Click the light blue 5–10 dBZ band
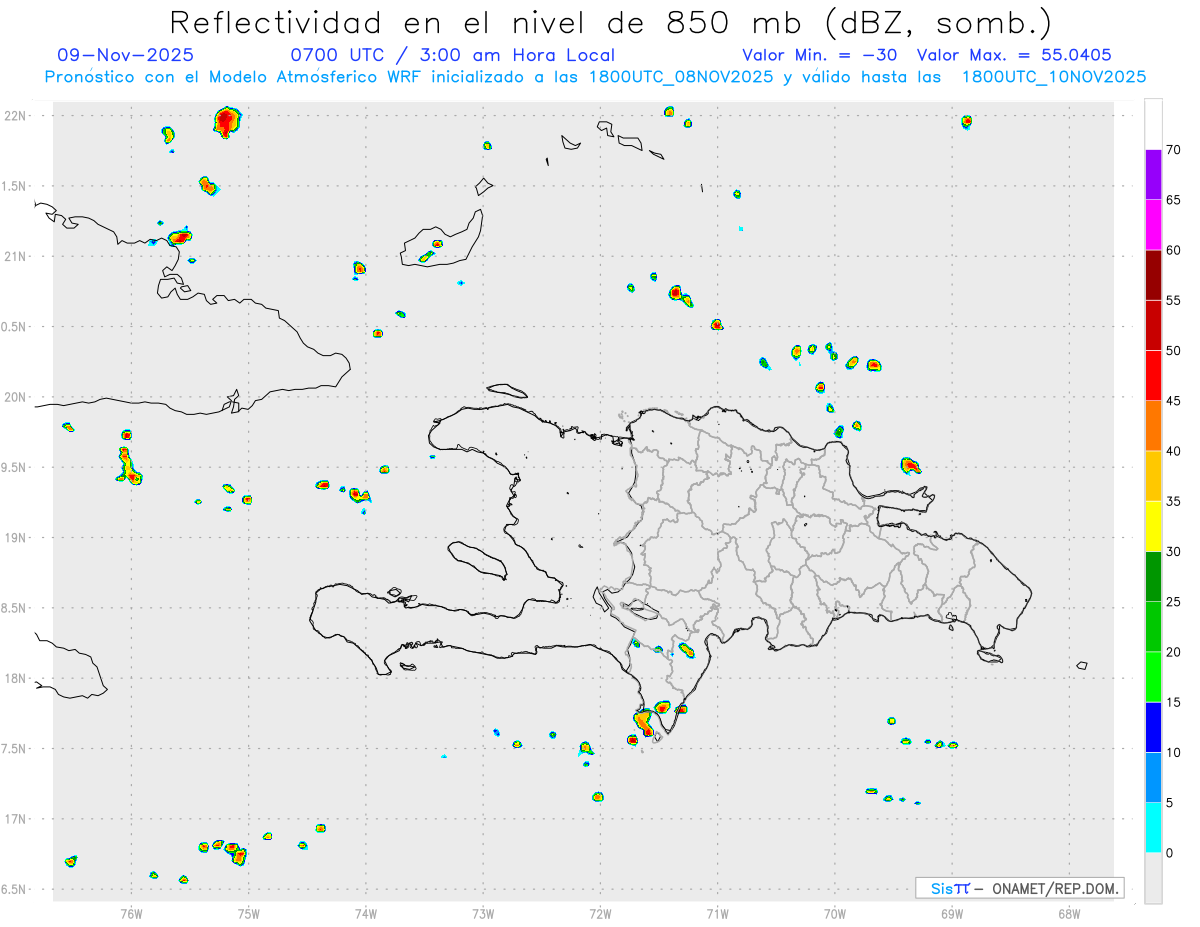 (x=1153, y=777)
